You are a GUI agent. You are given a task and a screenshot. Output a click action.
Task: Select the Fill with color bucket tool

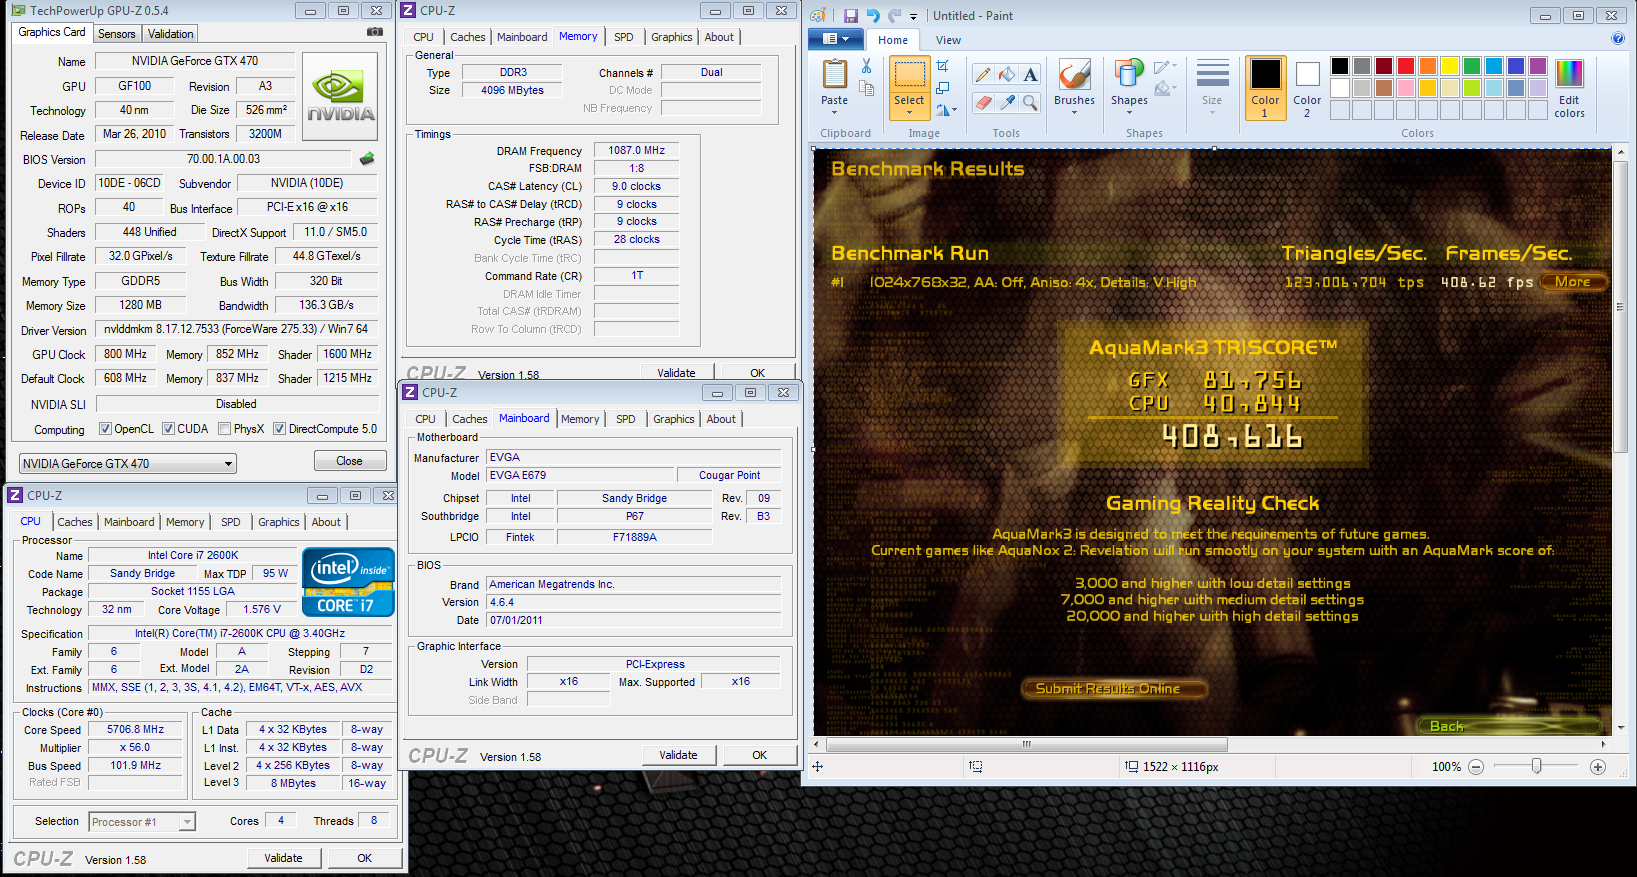pos(1007,74)
